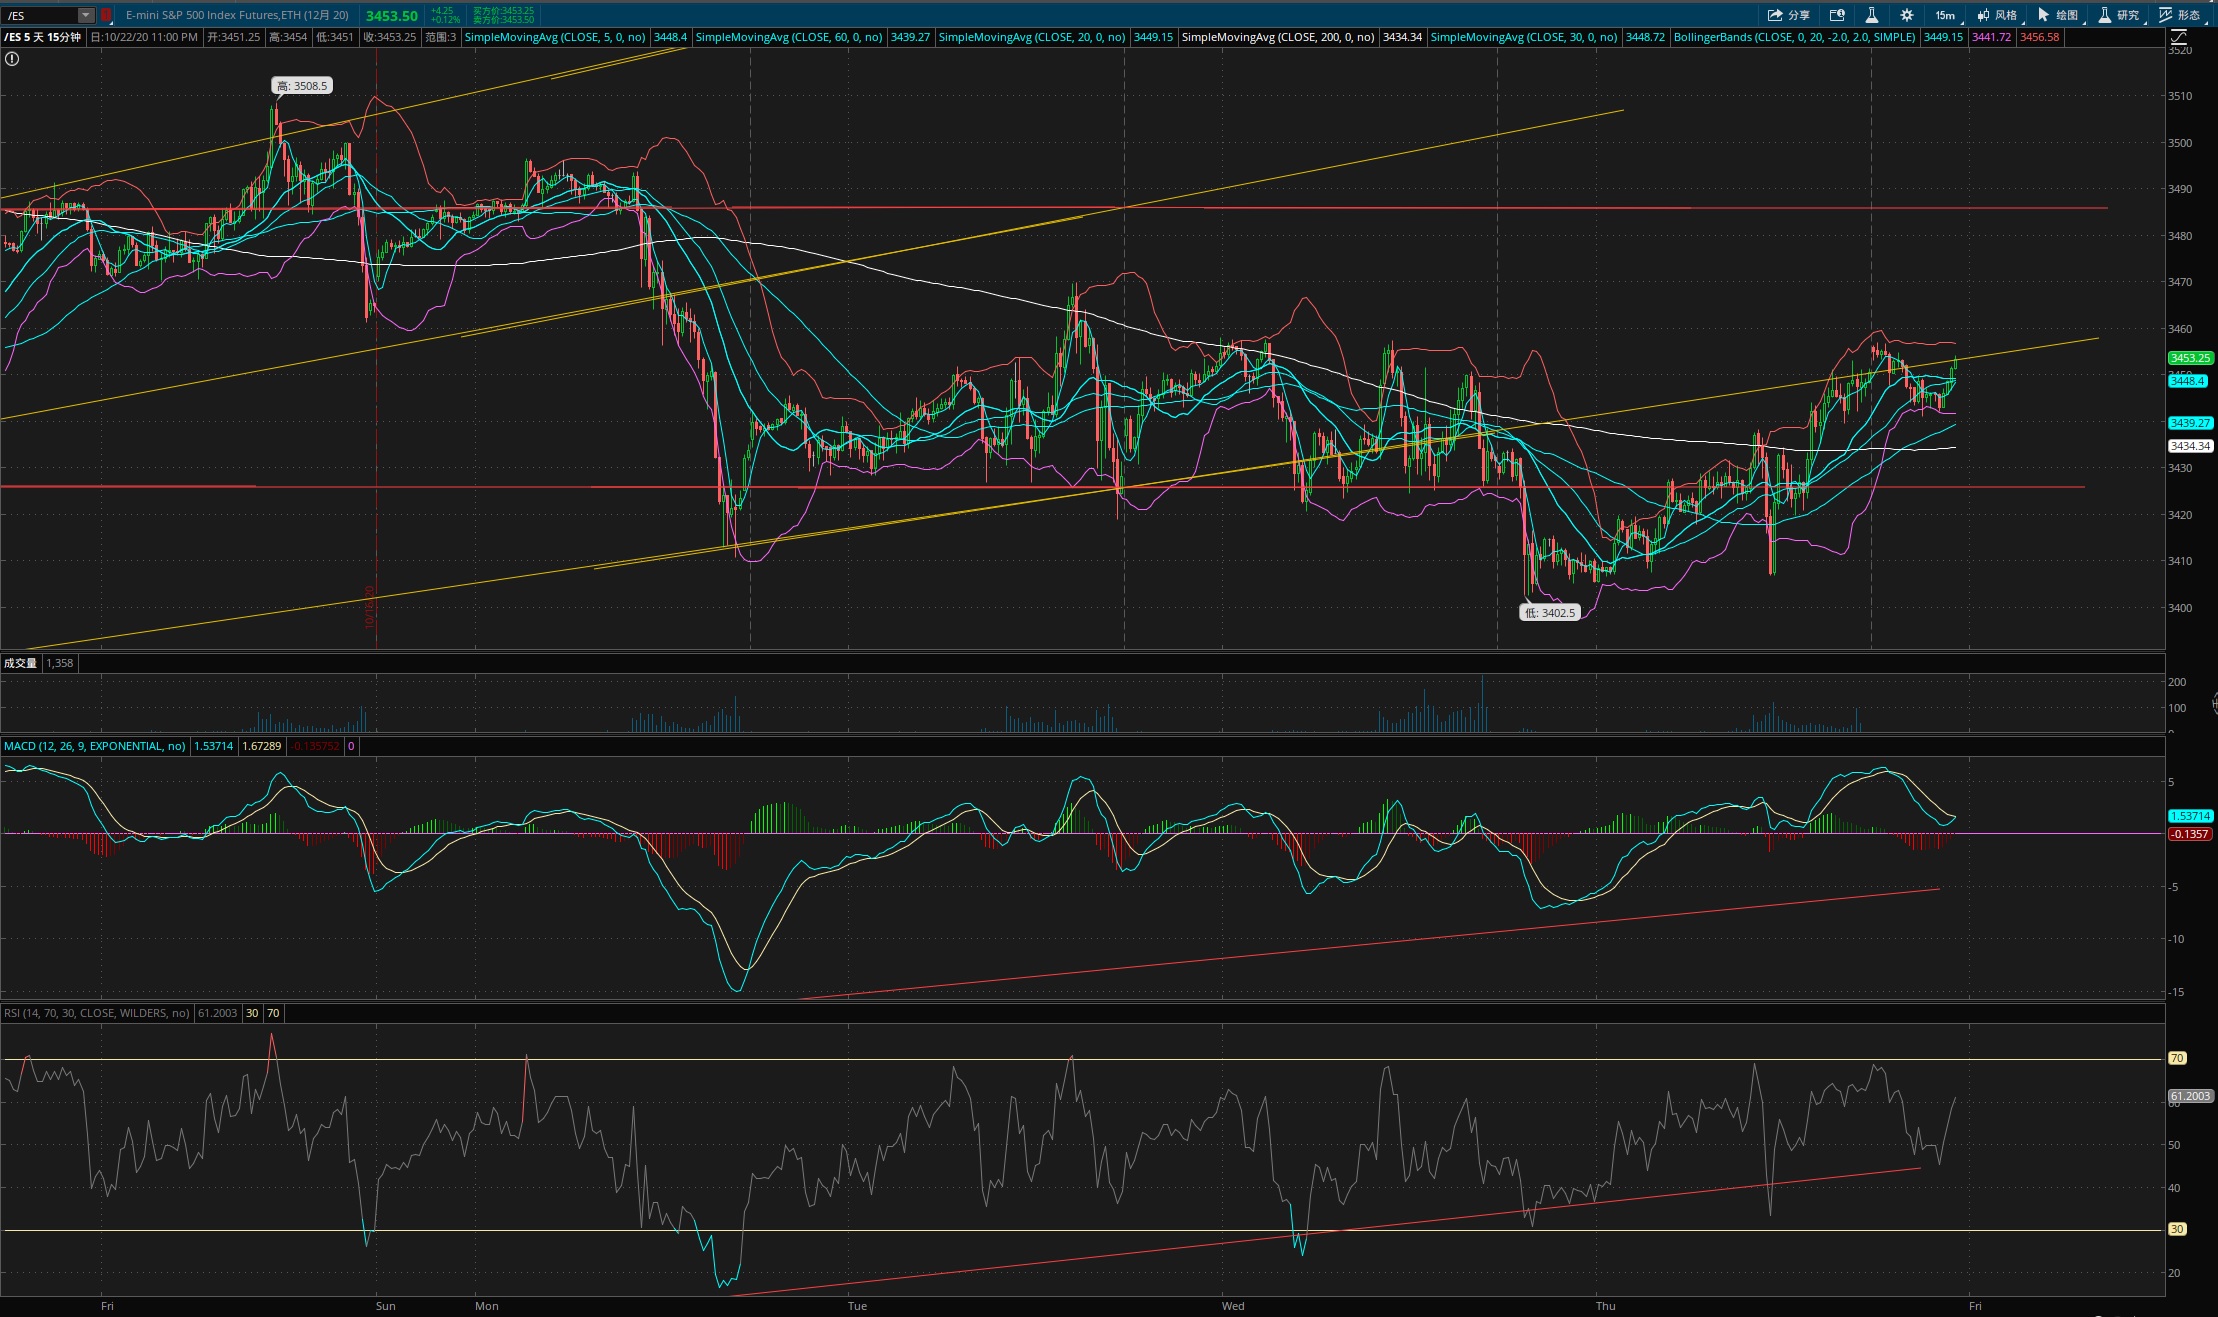Click the 收:3453.25 close value
2218x1317 pixels.
[x=389, y=37]
